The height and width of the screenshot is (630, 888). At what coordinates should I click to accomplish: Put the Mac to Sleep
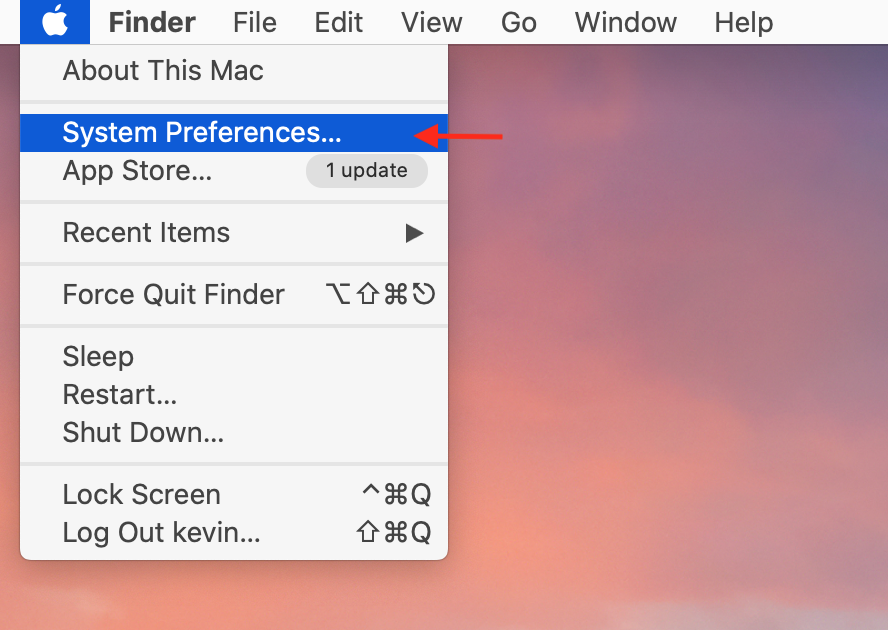pos(98,357)
